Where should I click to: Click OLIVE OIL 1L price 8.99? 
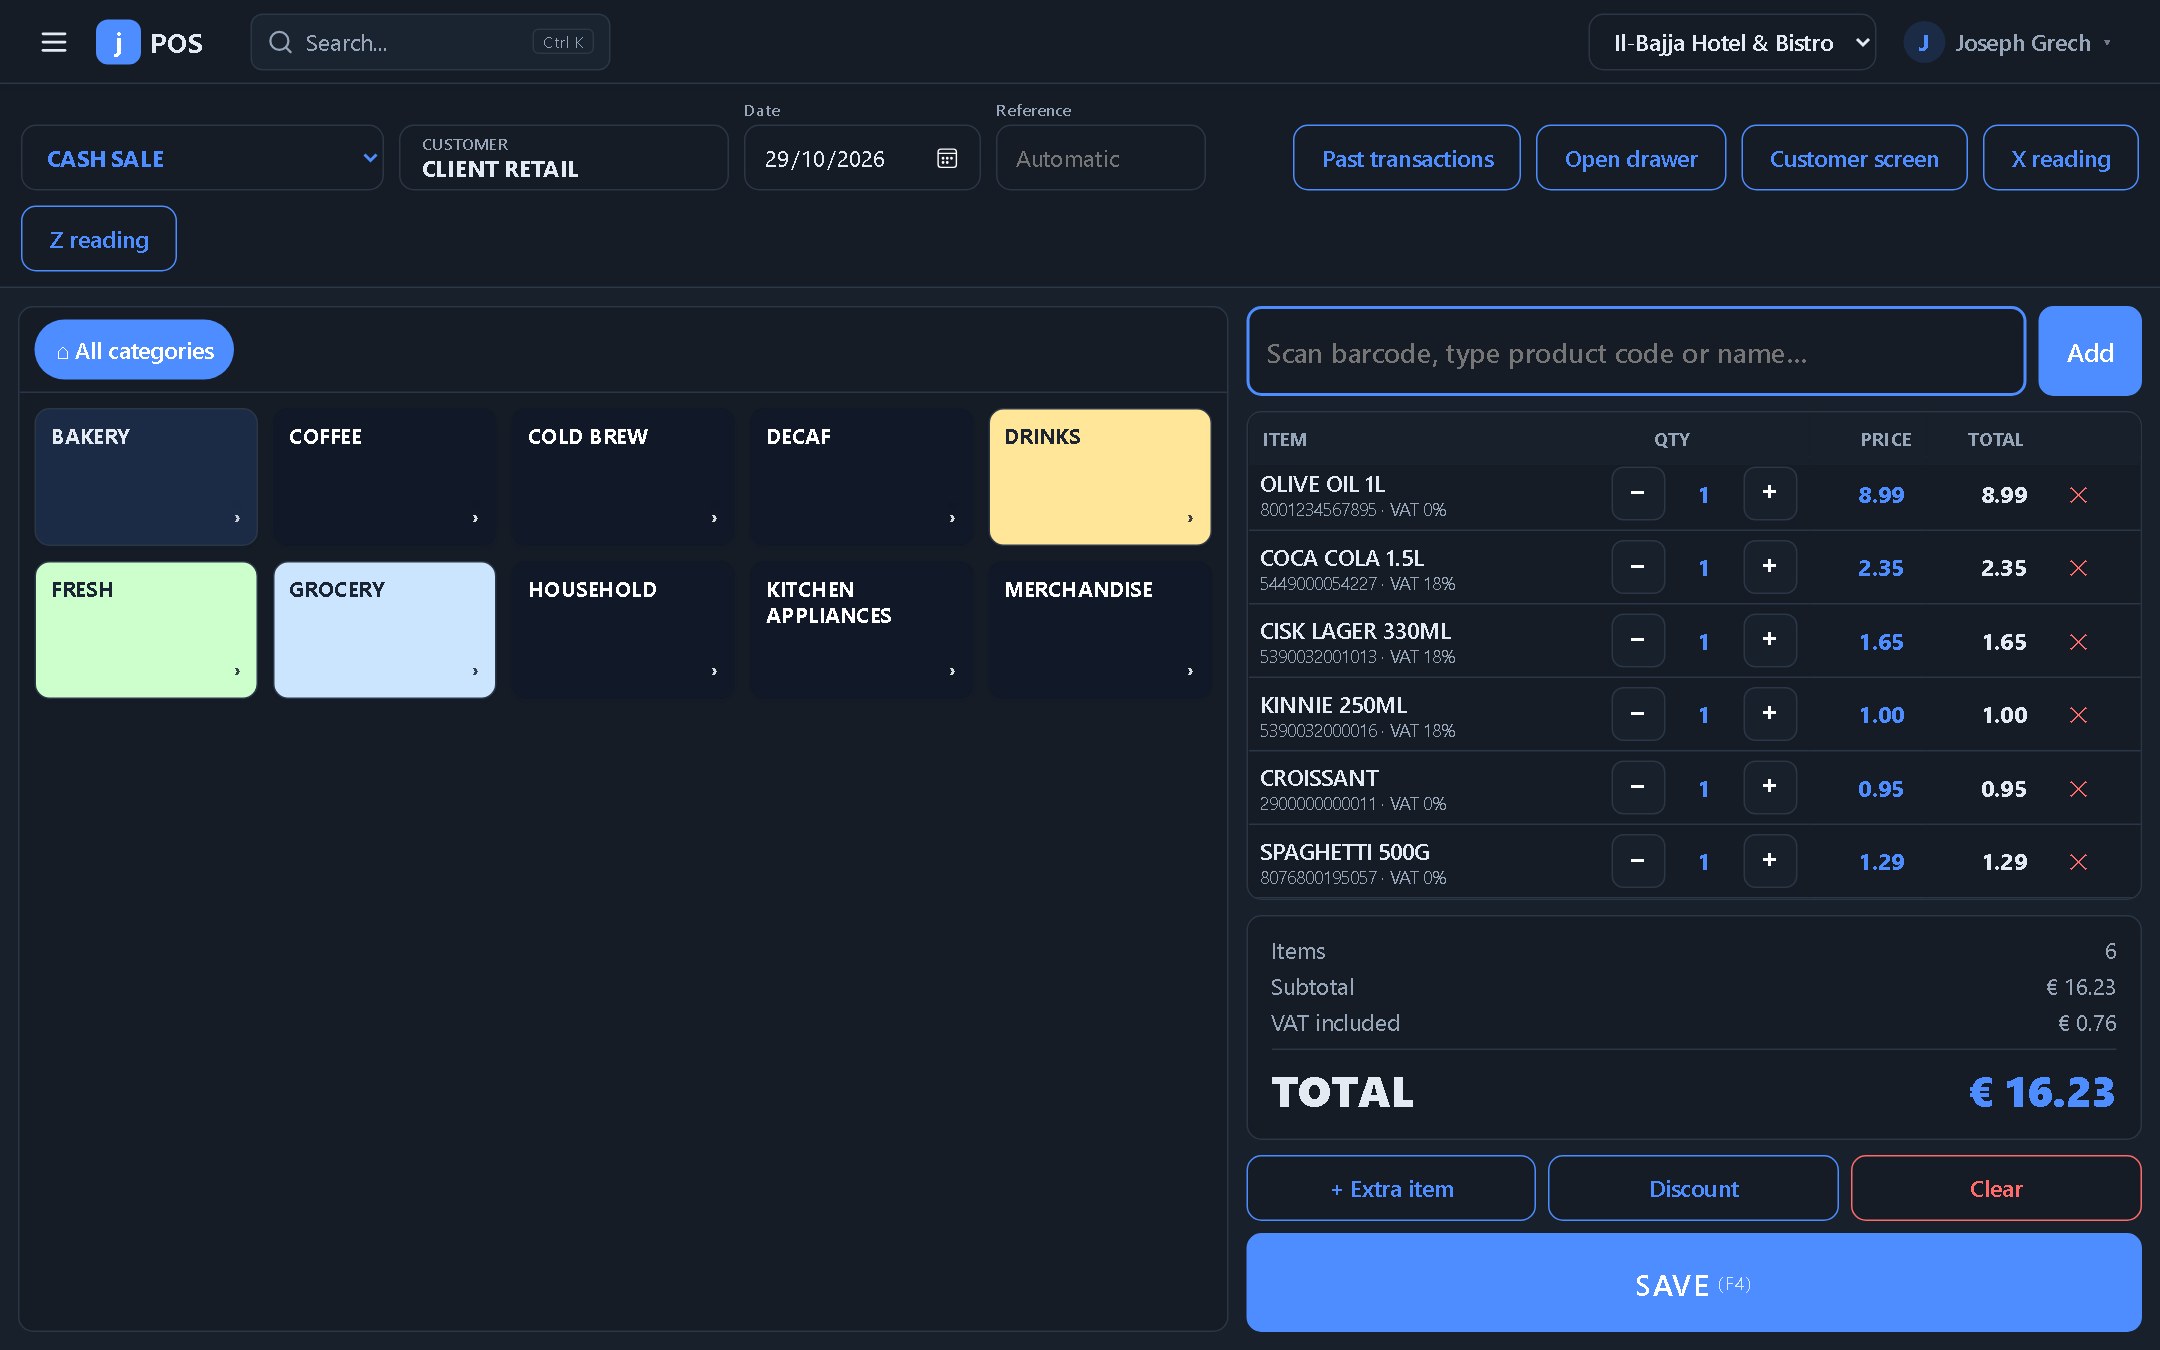(x=1881, y=495)
